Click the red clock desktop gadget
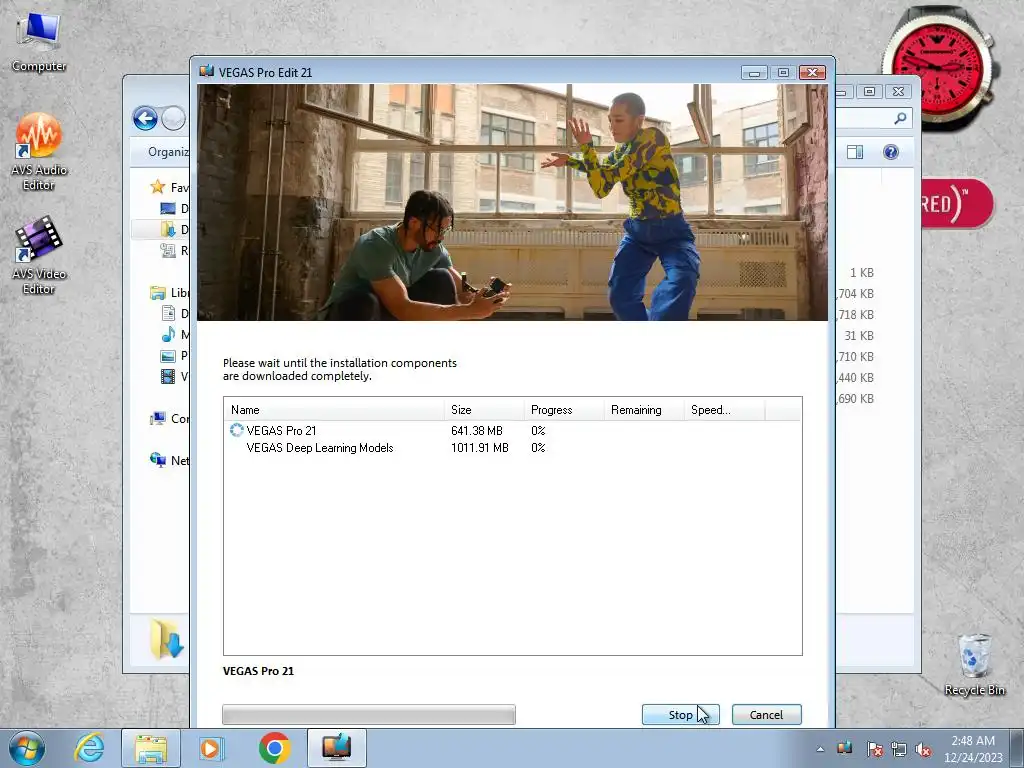The image size is (1024, 768). pos(936,67)
